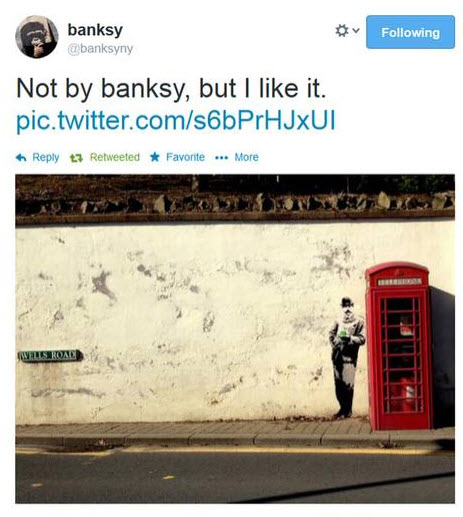Click the Reply arrow icon

click(x=21, y=158)
